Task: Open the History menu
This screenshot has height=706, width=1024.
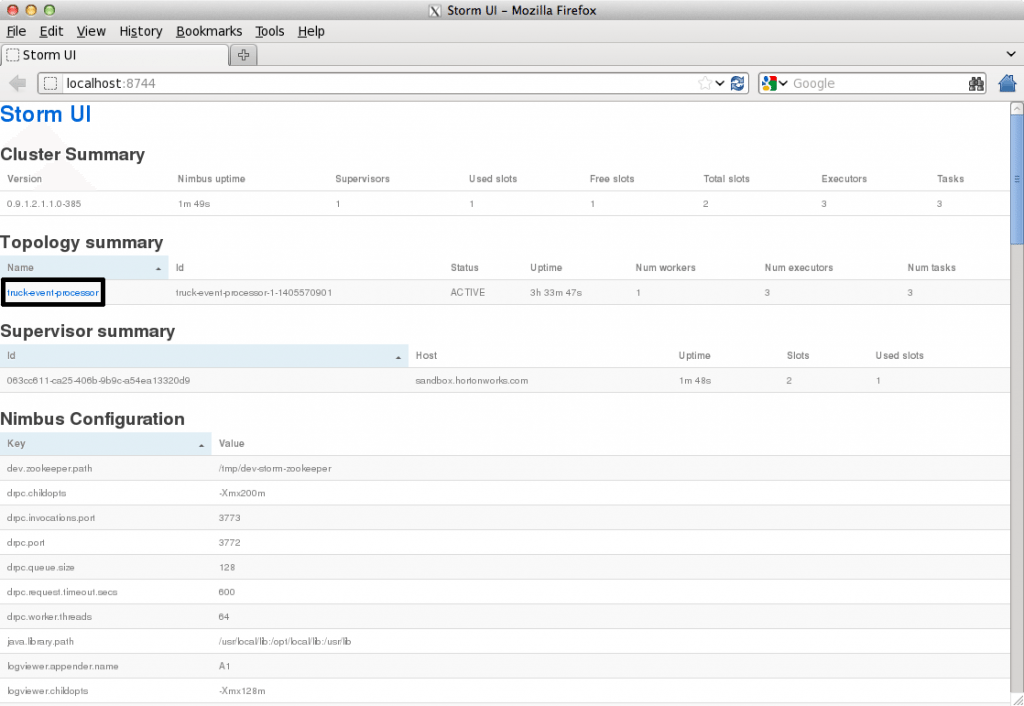Action: (140, 31)
